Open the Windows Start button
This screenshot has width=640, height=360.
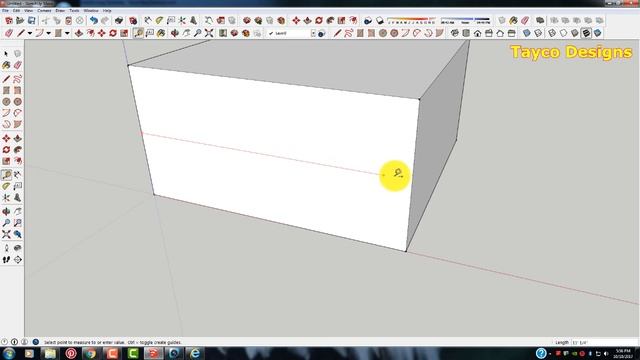9,353
